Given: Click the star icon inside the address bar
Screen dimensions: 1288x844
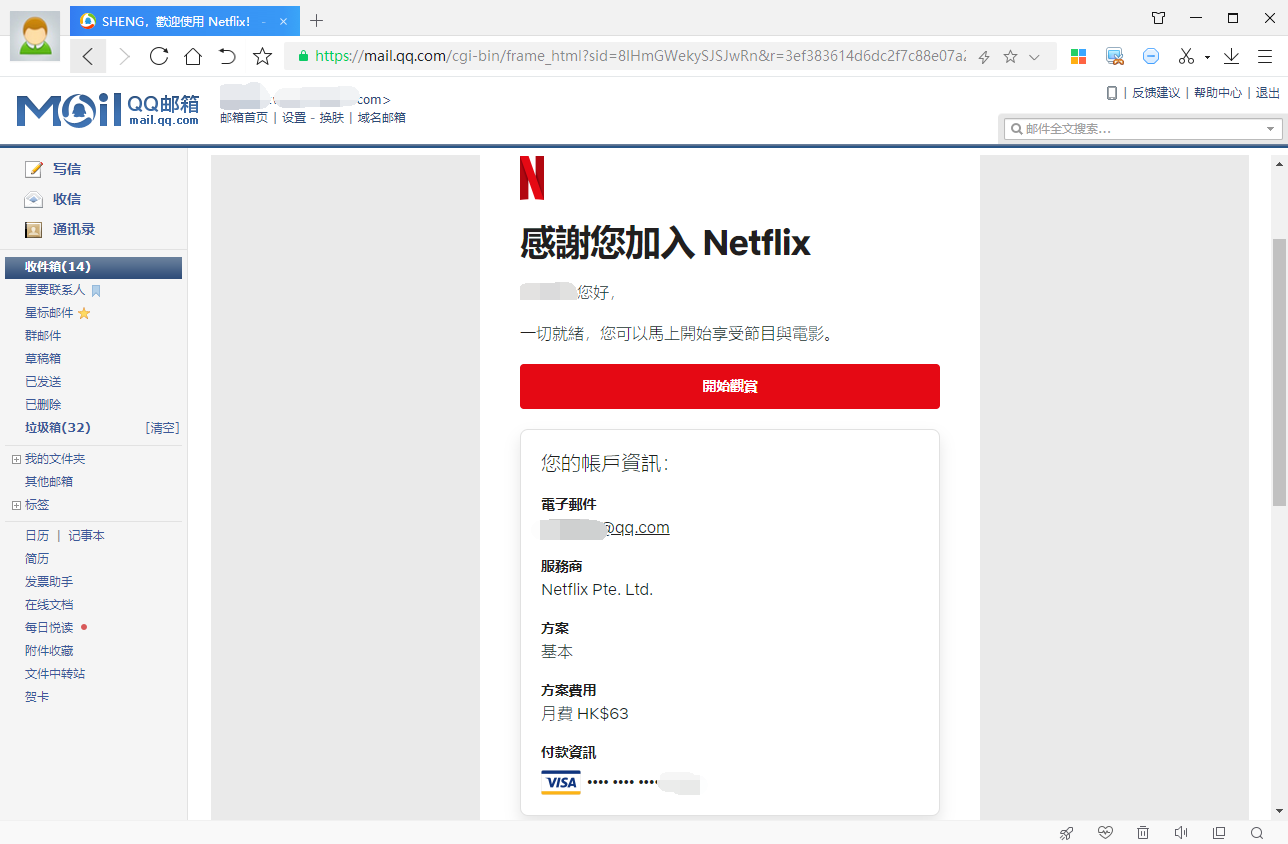Looking at the screenshot, I should pyautogui.click(x=1010, y=57).
